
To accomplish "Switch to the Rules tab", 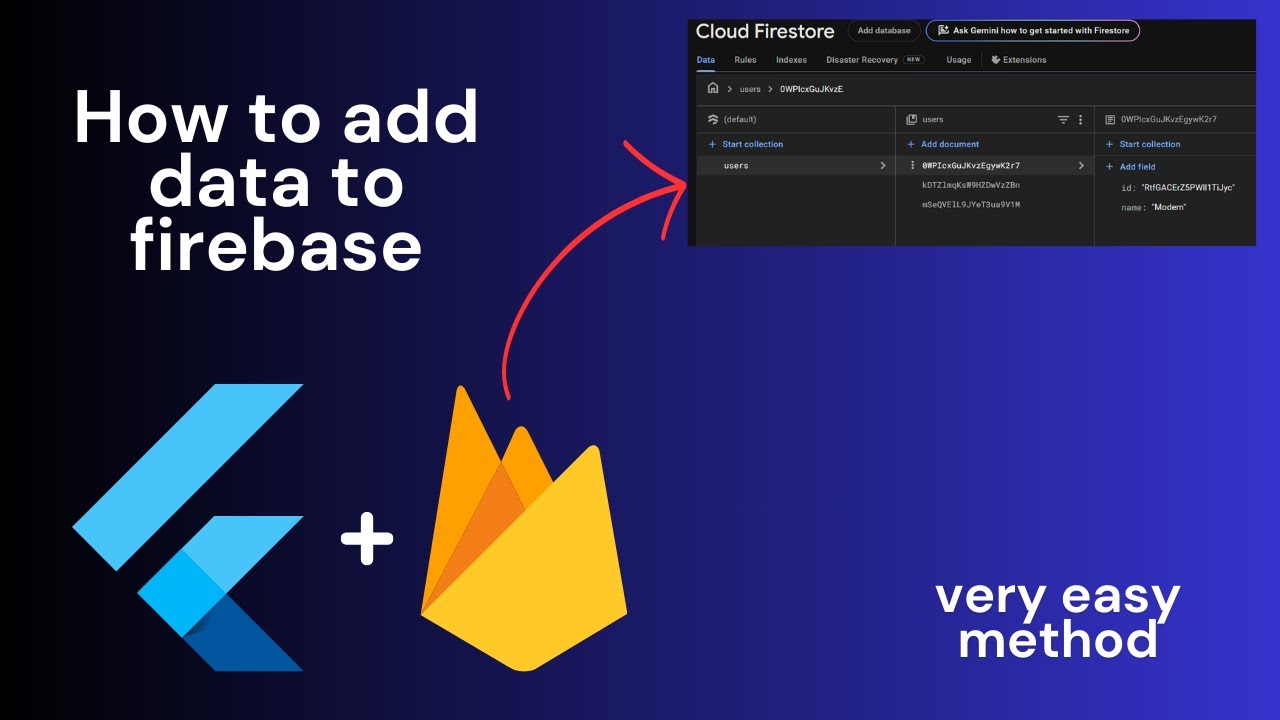I will [x=745, y=60].
